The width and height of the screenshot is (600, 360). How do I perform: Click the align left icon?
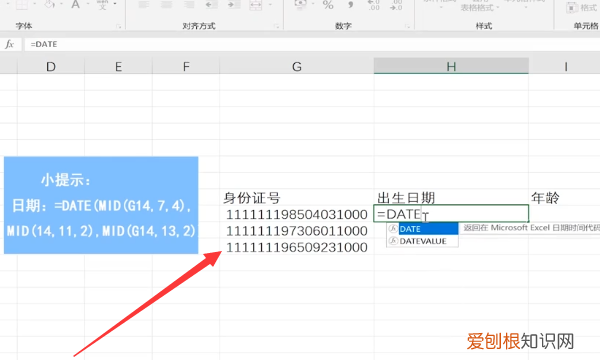point(143,5)
